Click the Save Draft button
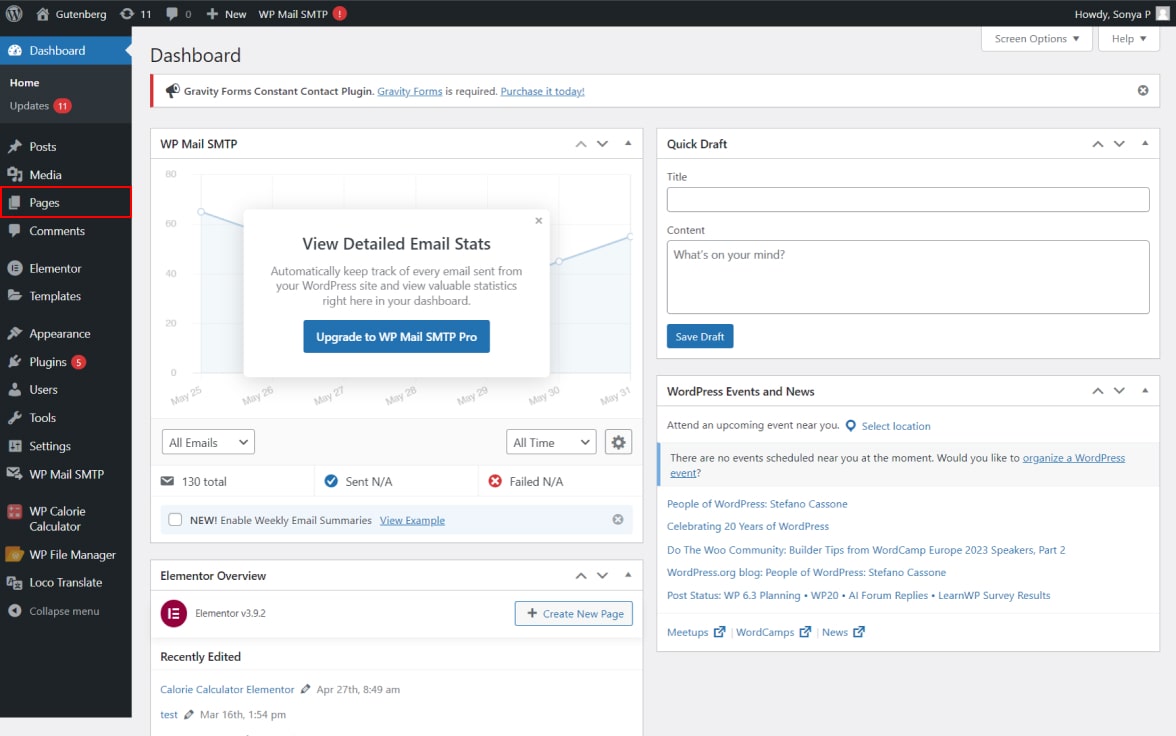 pyautogui.click(x=700, y=337)
